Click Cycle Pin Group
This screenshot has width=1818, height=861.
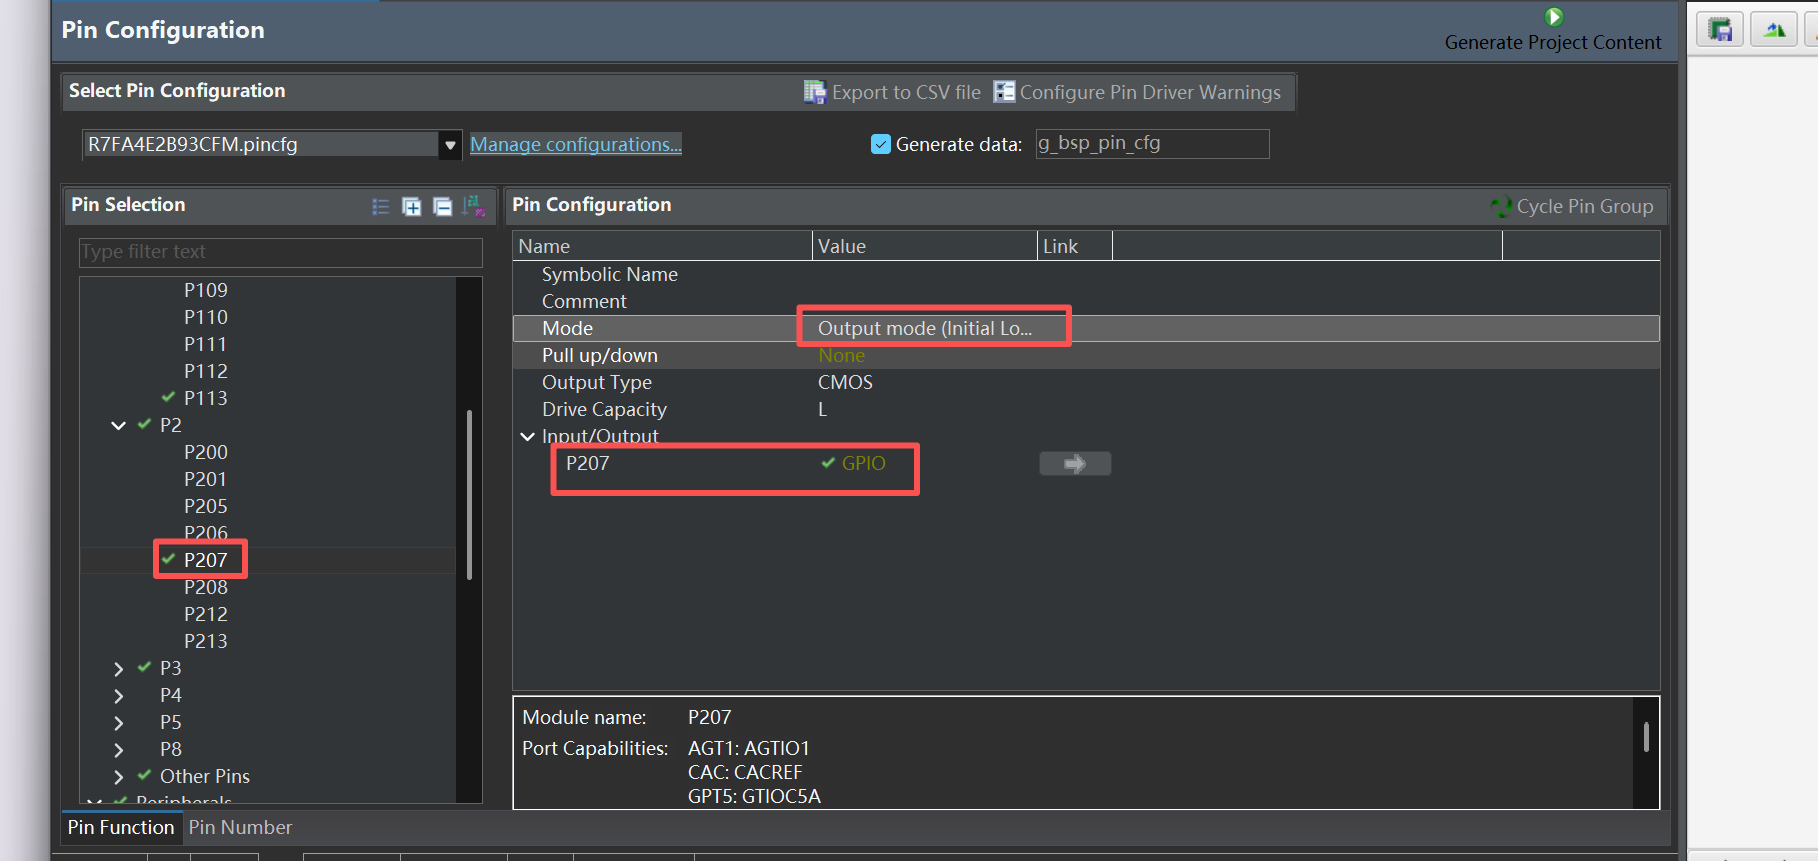point(1572,206)
